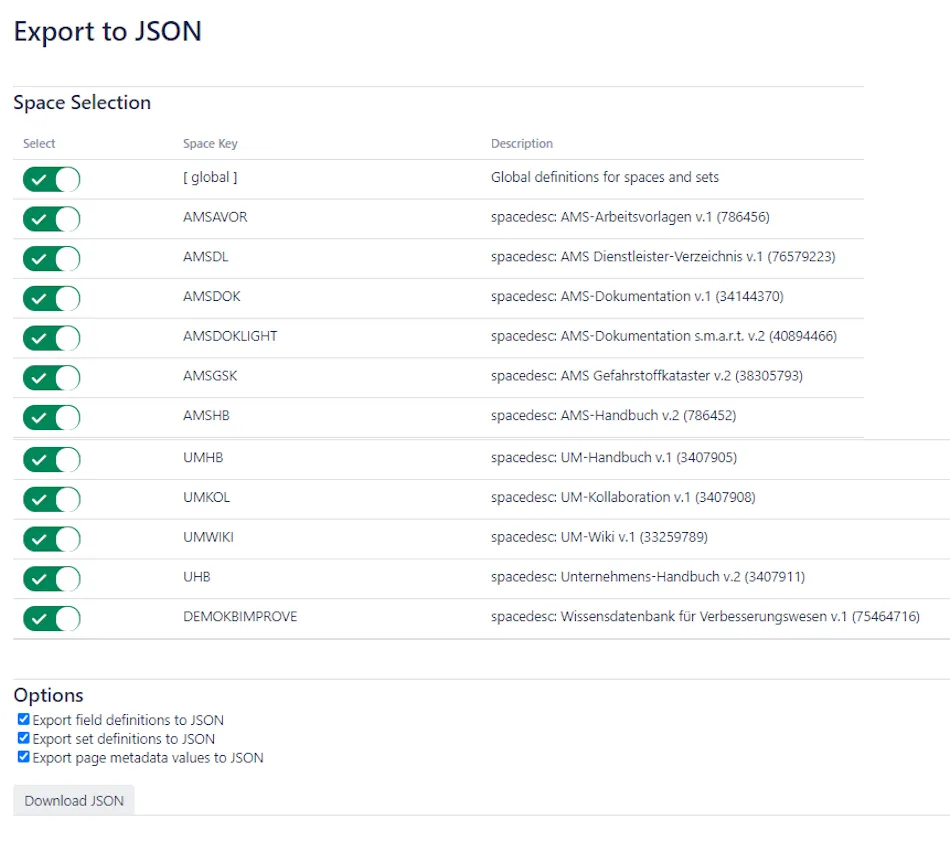The image size is (950, 851).
Task: Click the UM-Handbuch v.1 (3407905) description
Action: click(x=614, y=457)
